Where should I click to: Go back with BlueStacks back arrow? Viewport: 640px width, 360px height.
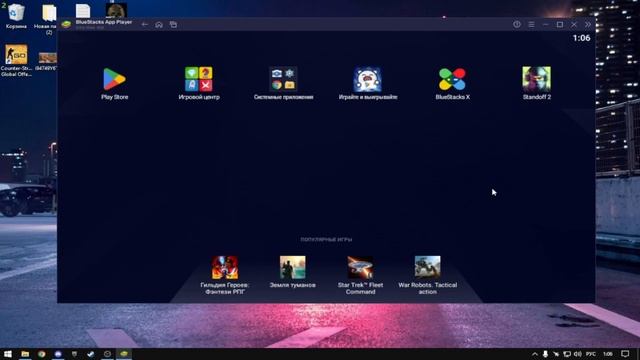(144, 24)
